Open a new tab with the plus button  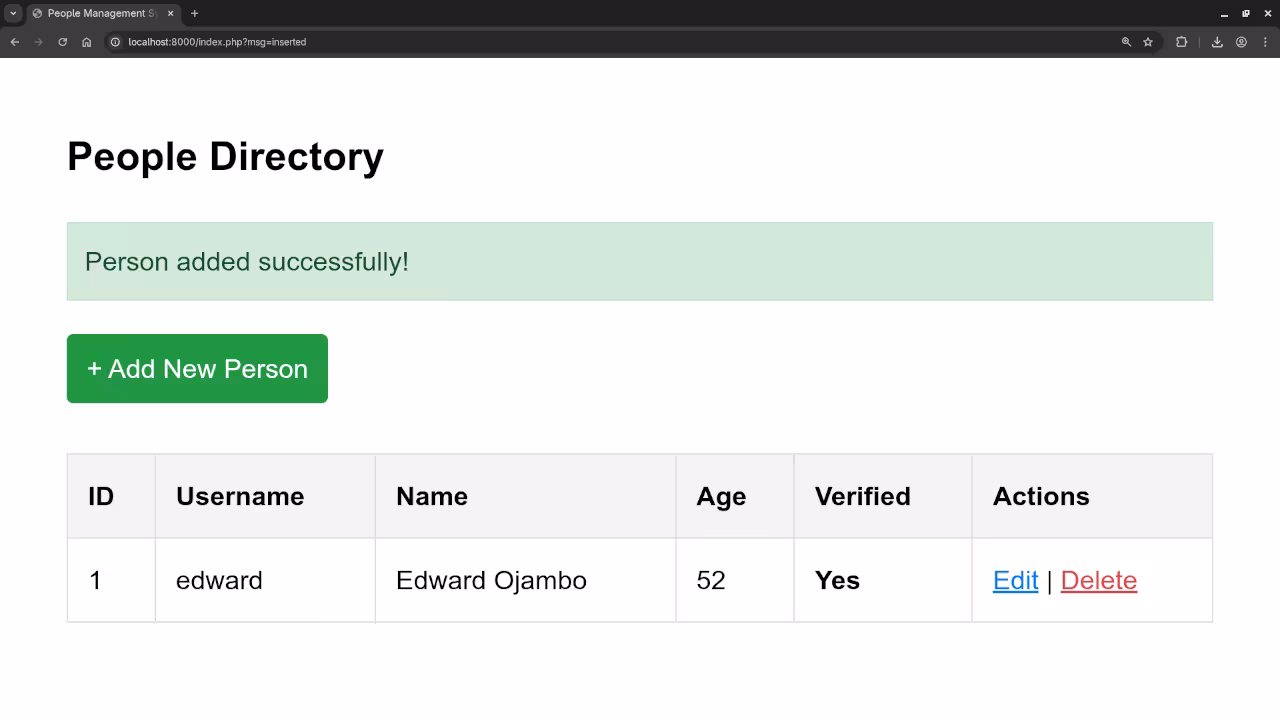194,13
